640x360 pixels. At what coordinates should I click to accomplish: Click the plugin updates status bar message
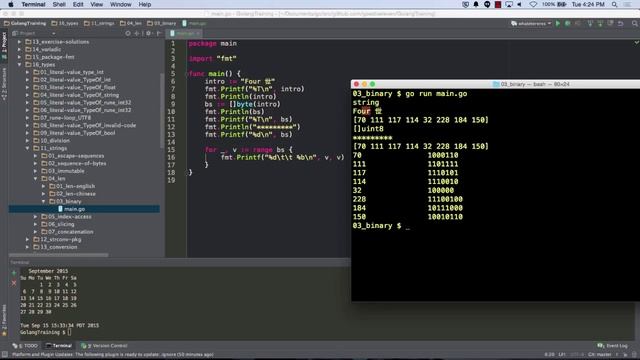tap(113, 355)
